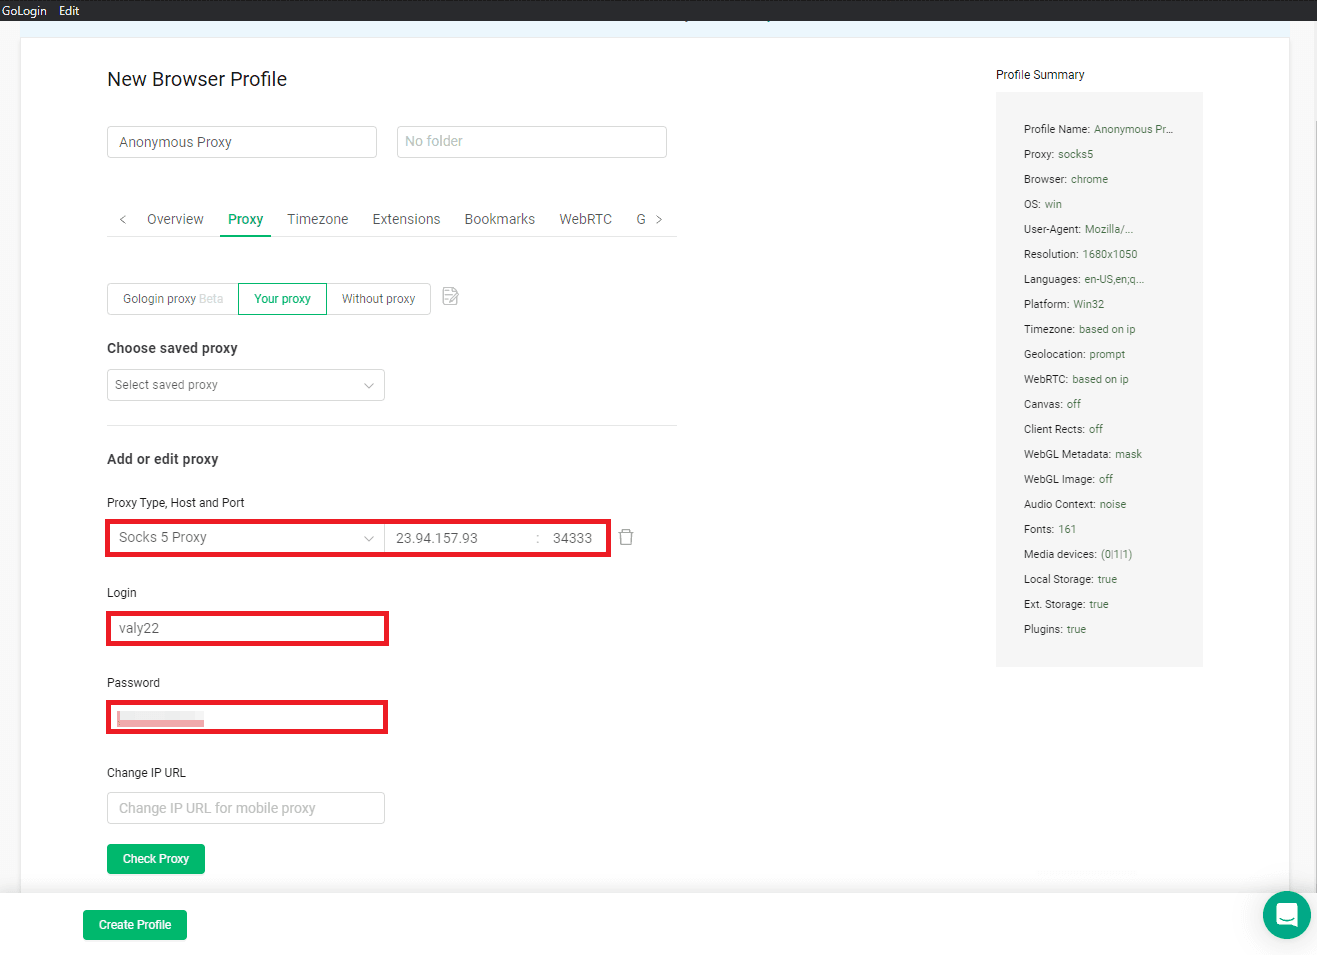Select the Without proxy option
The image size is (1317, 955).
[378, 298]
